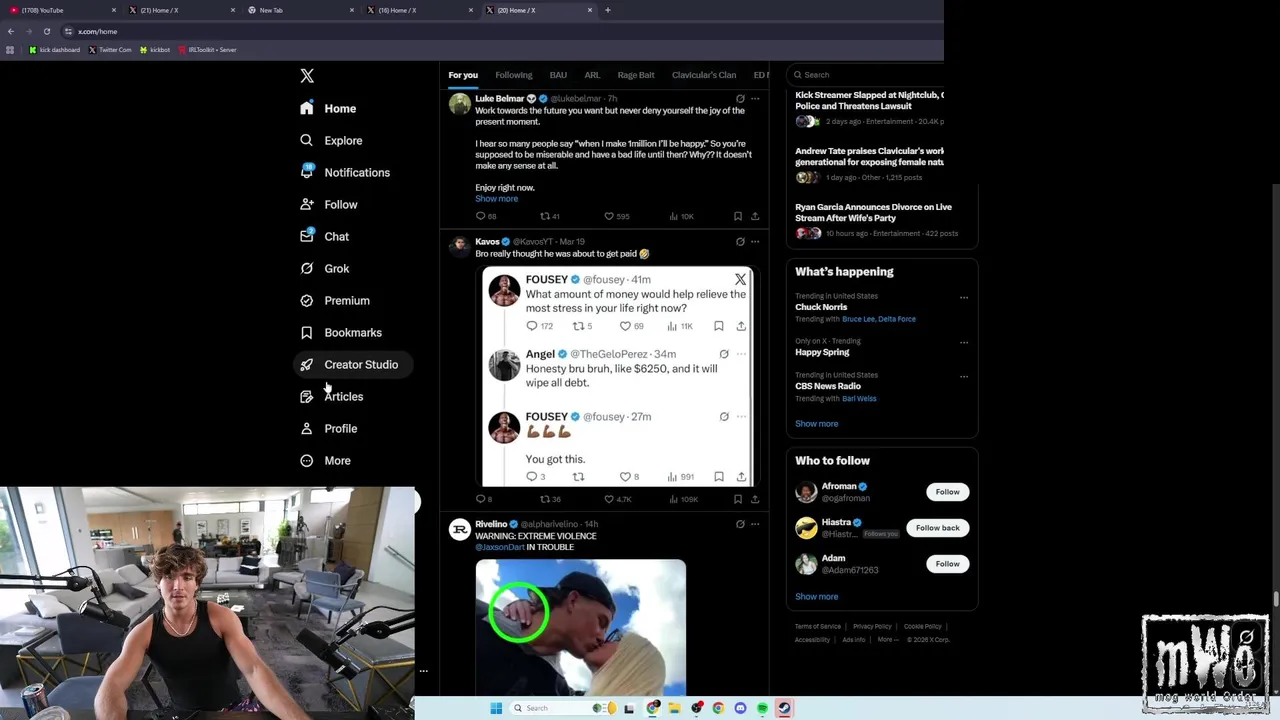Viewport: 1280px width, 720px height.
Task: Open a new browser tab
Action: [608, 10]
